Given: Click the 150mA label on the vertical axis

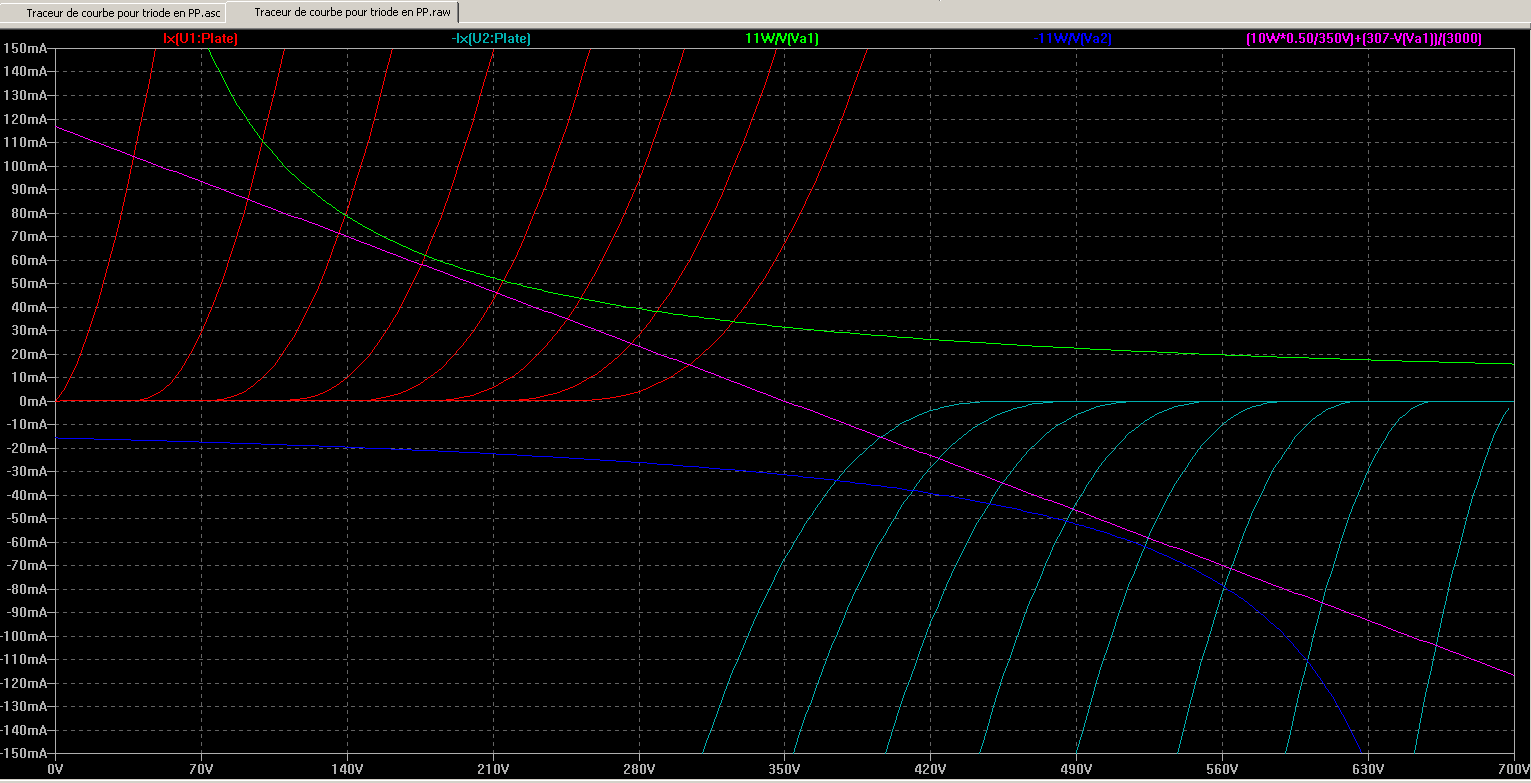Looking at the screenshot, I should [25, 48].
